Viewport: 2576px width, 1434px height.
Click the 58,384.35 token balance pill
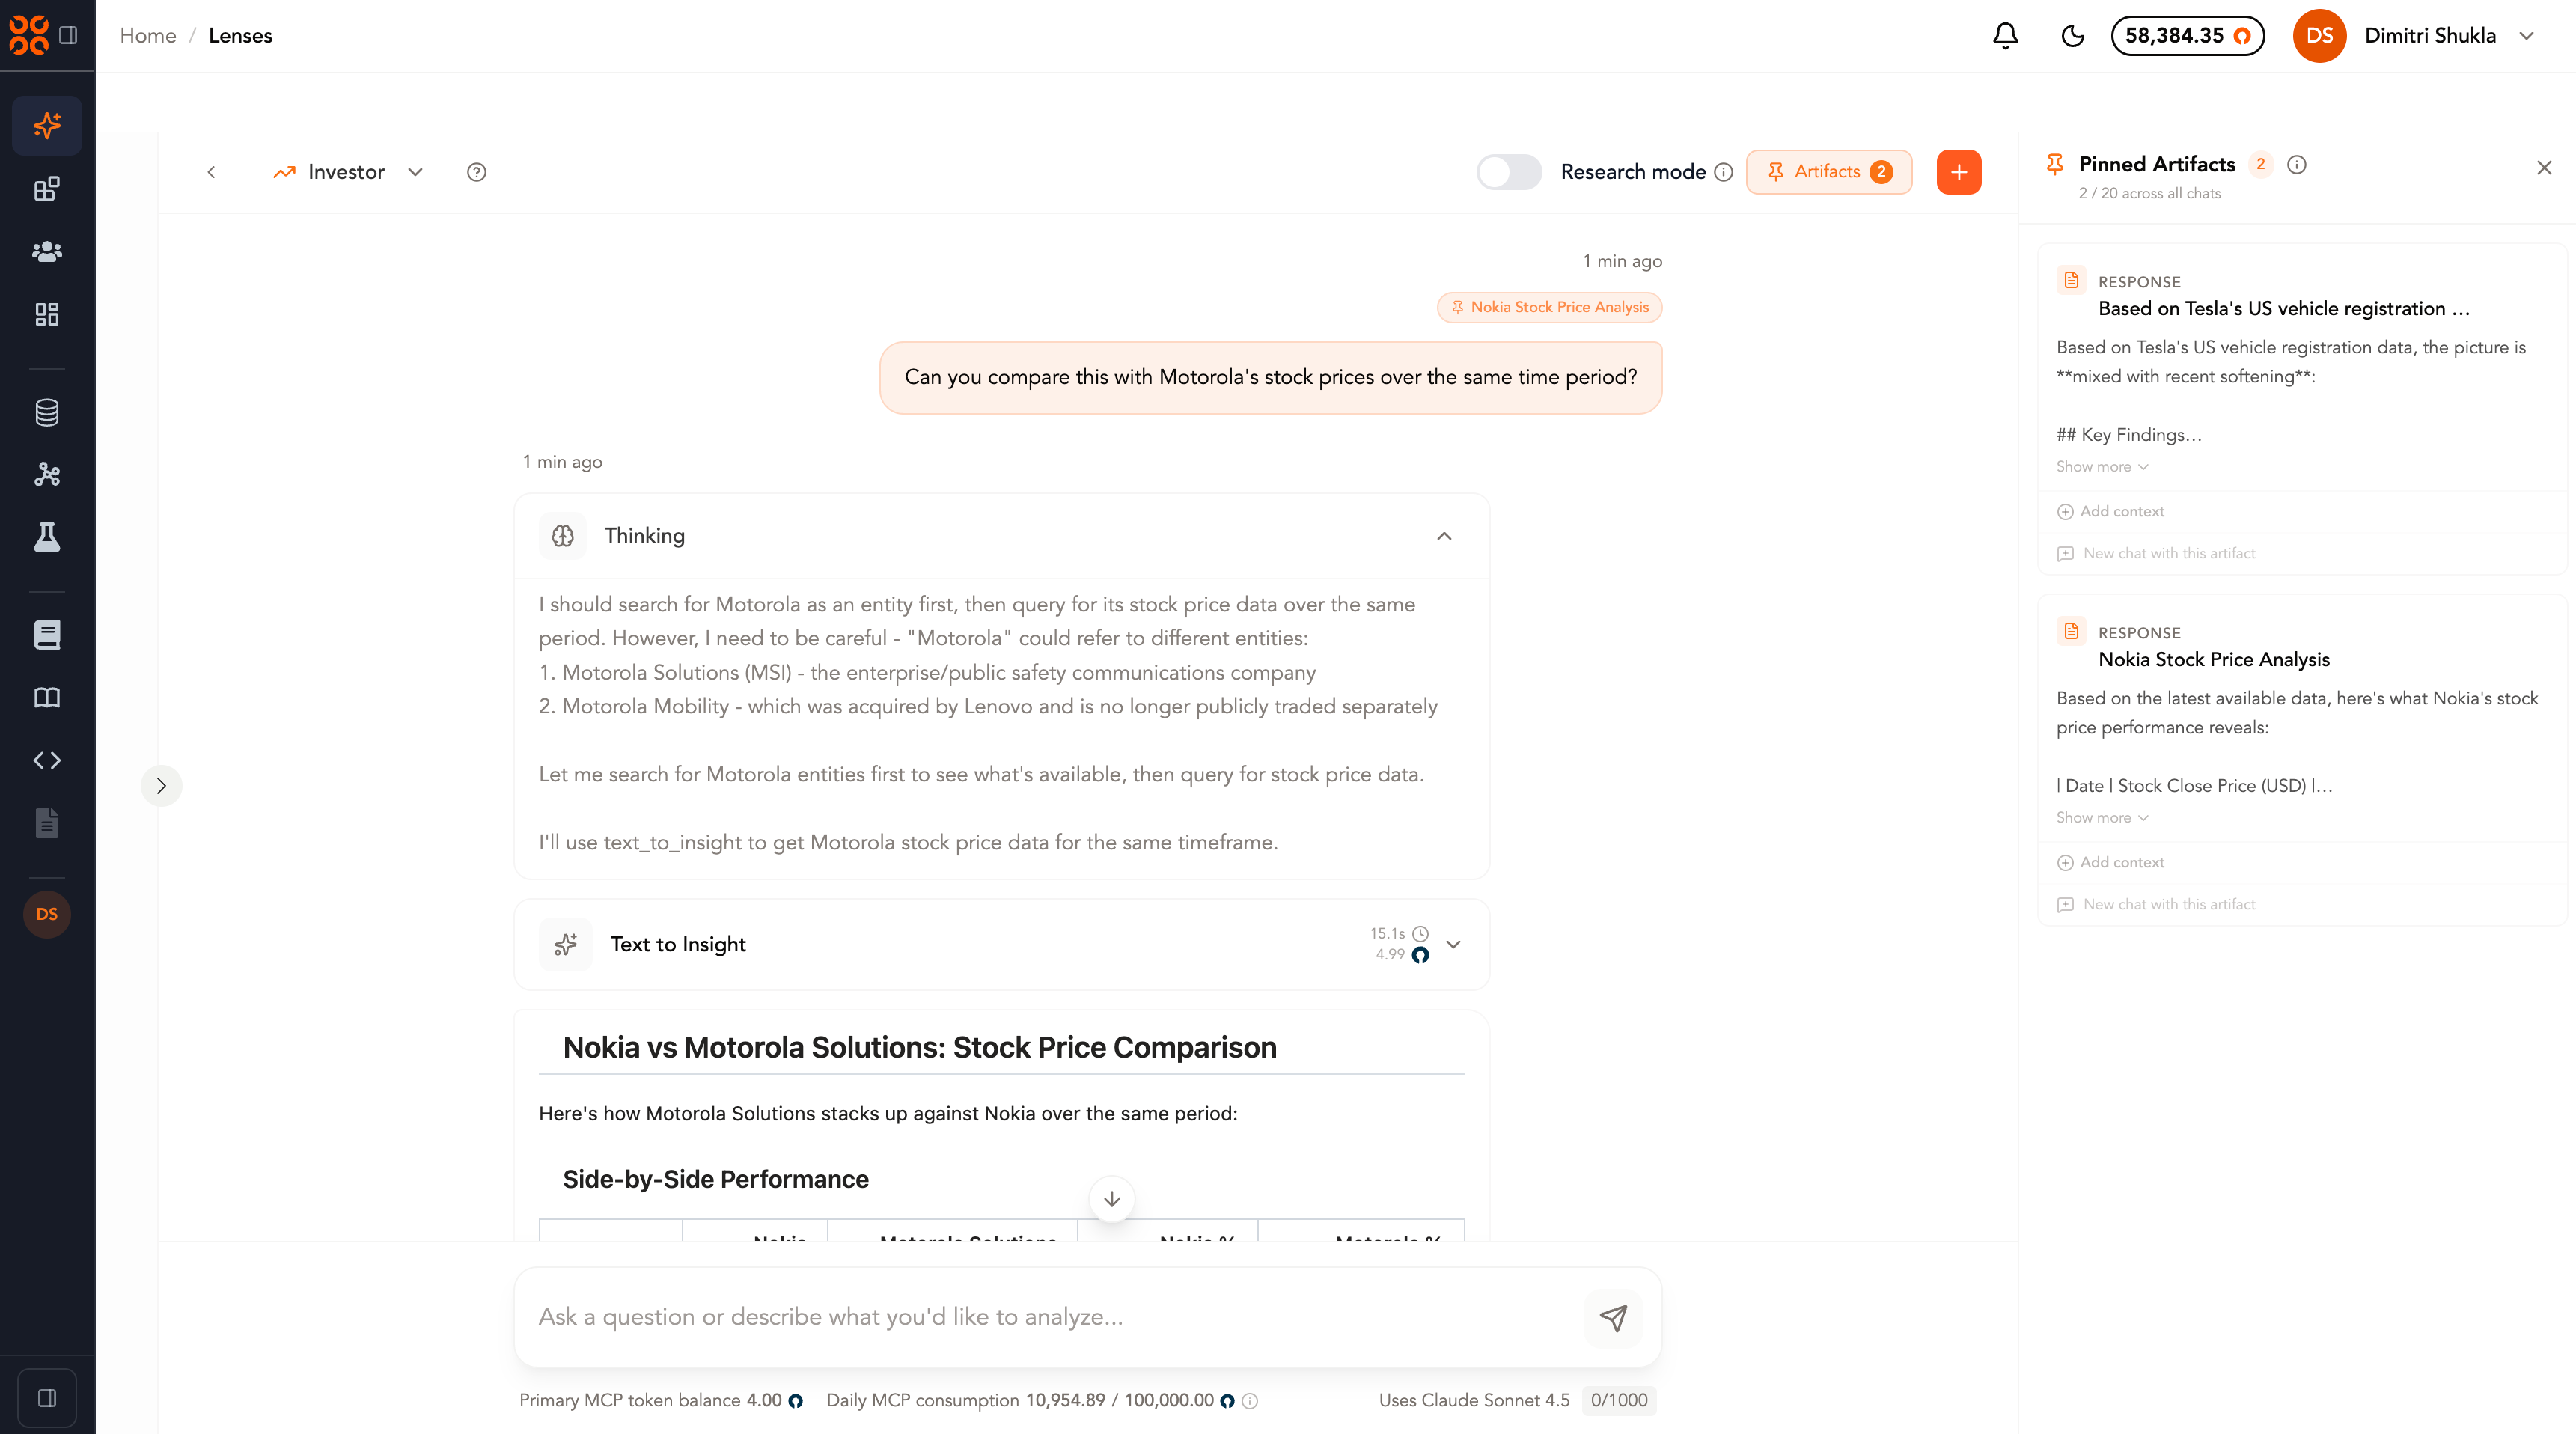(x=2187, y=36)
